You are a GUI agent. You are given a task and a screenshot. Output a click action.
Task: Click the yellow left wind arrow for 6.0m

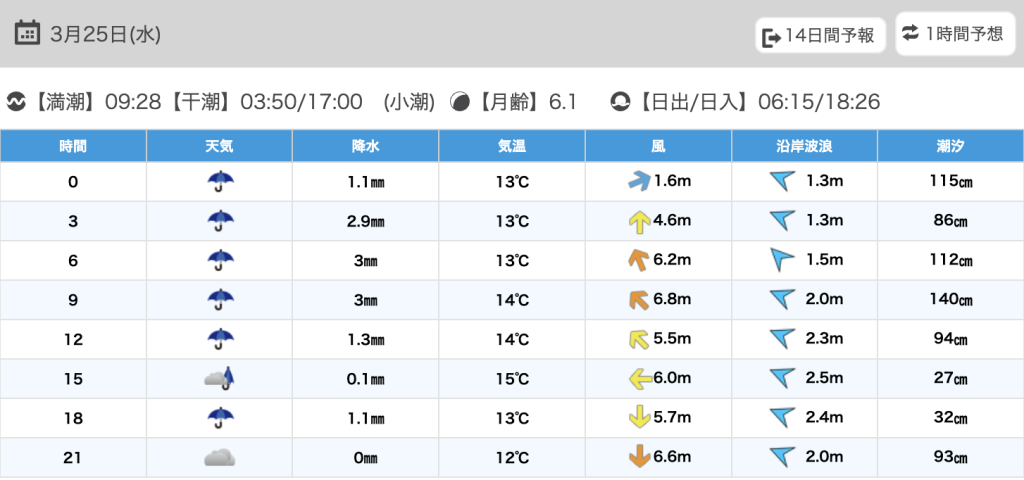[638, 378]
